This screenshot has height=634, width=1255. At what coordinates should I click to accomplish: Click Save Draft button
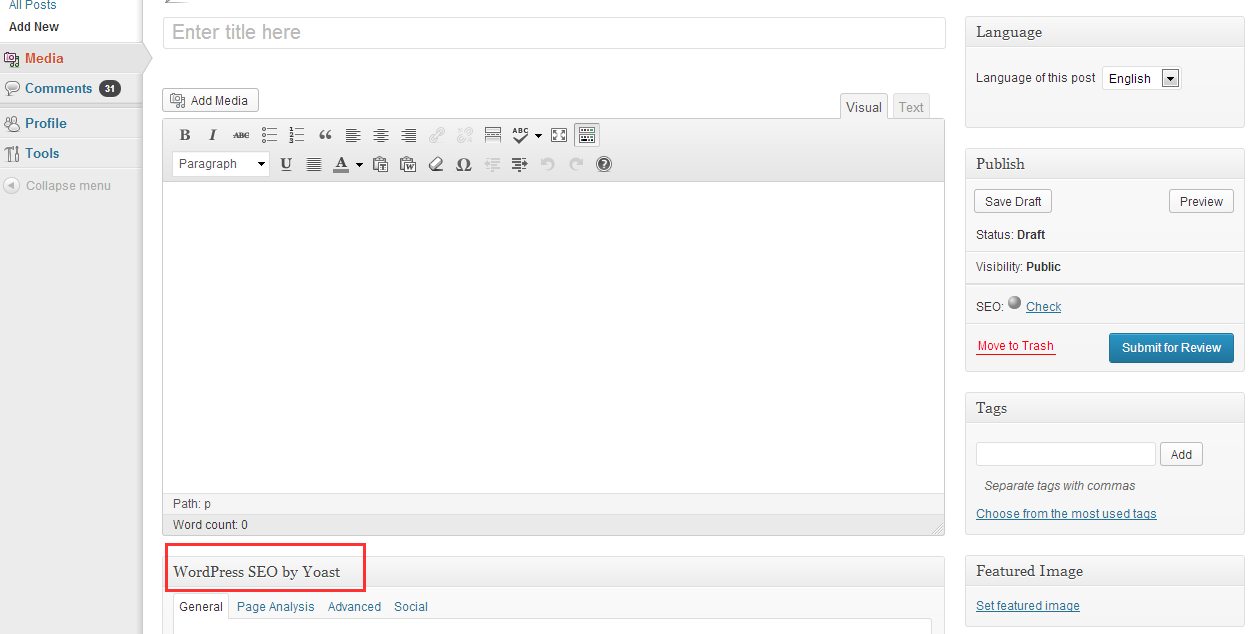1013,201
